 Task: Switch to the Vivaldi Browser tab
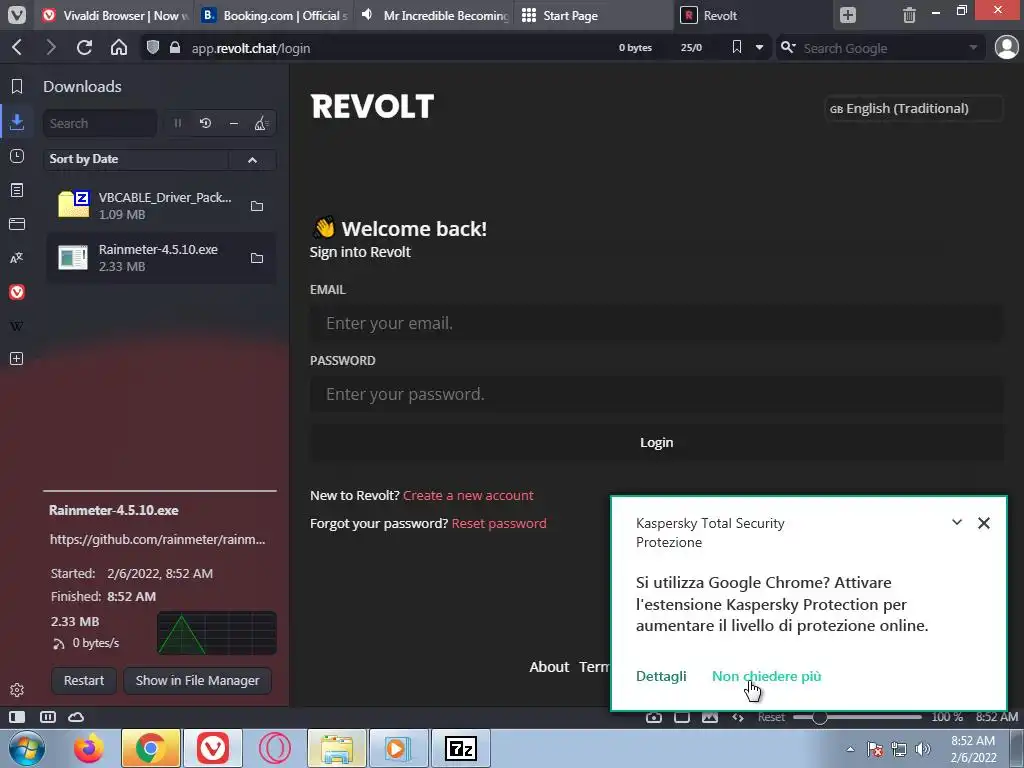[115, 15]
